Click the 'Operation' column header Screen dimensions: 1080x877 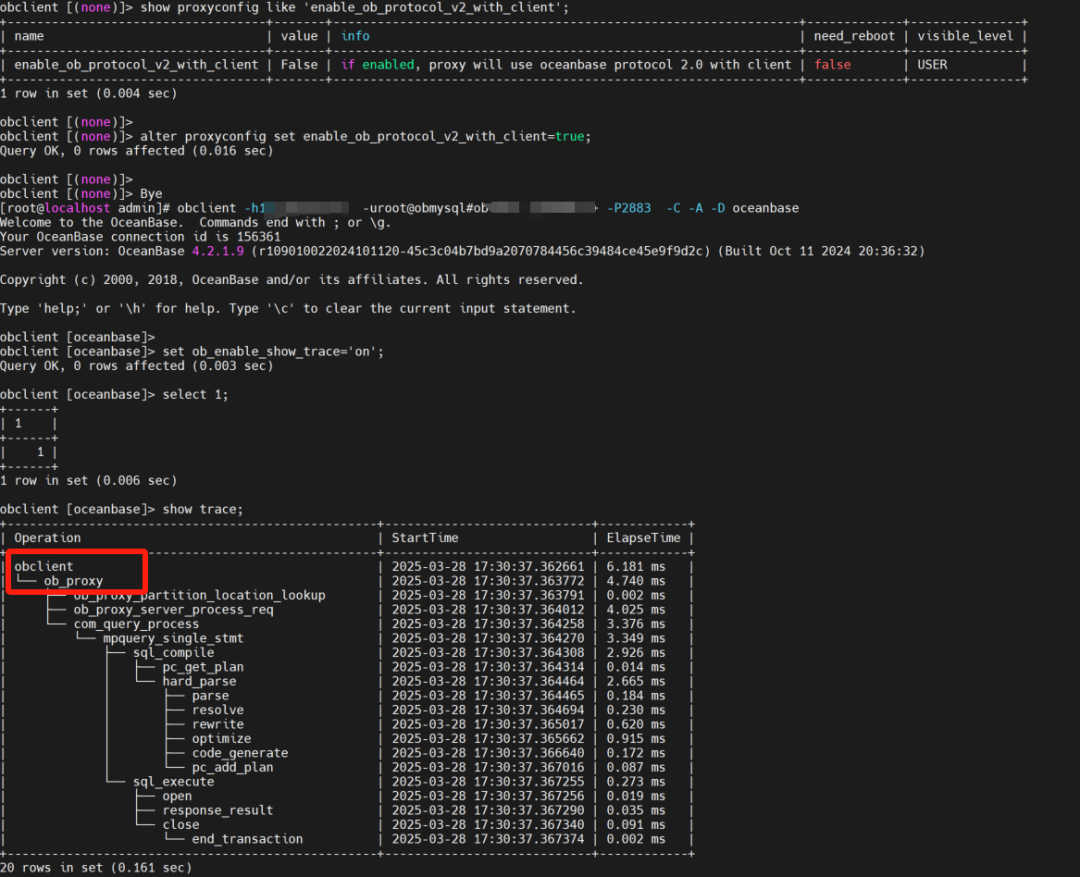click(48, 538)
